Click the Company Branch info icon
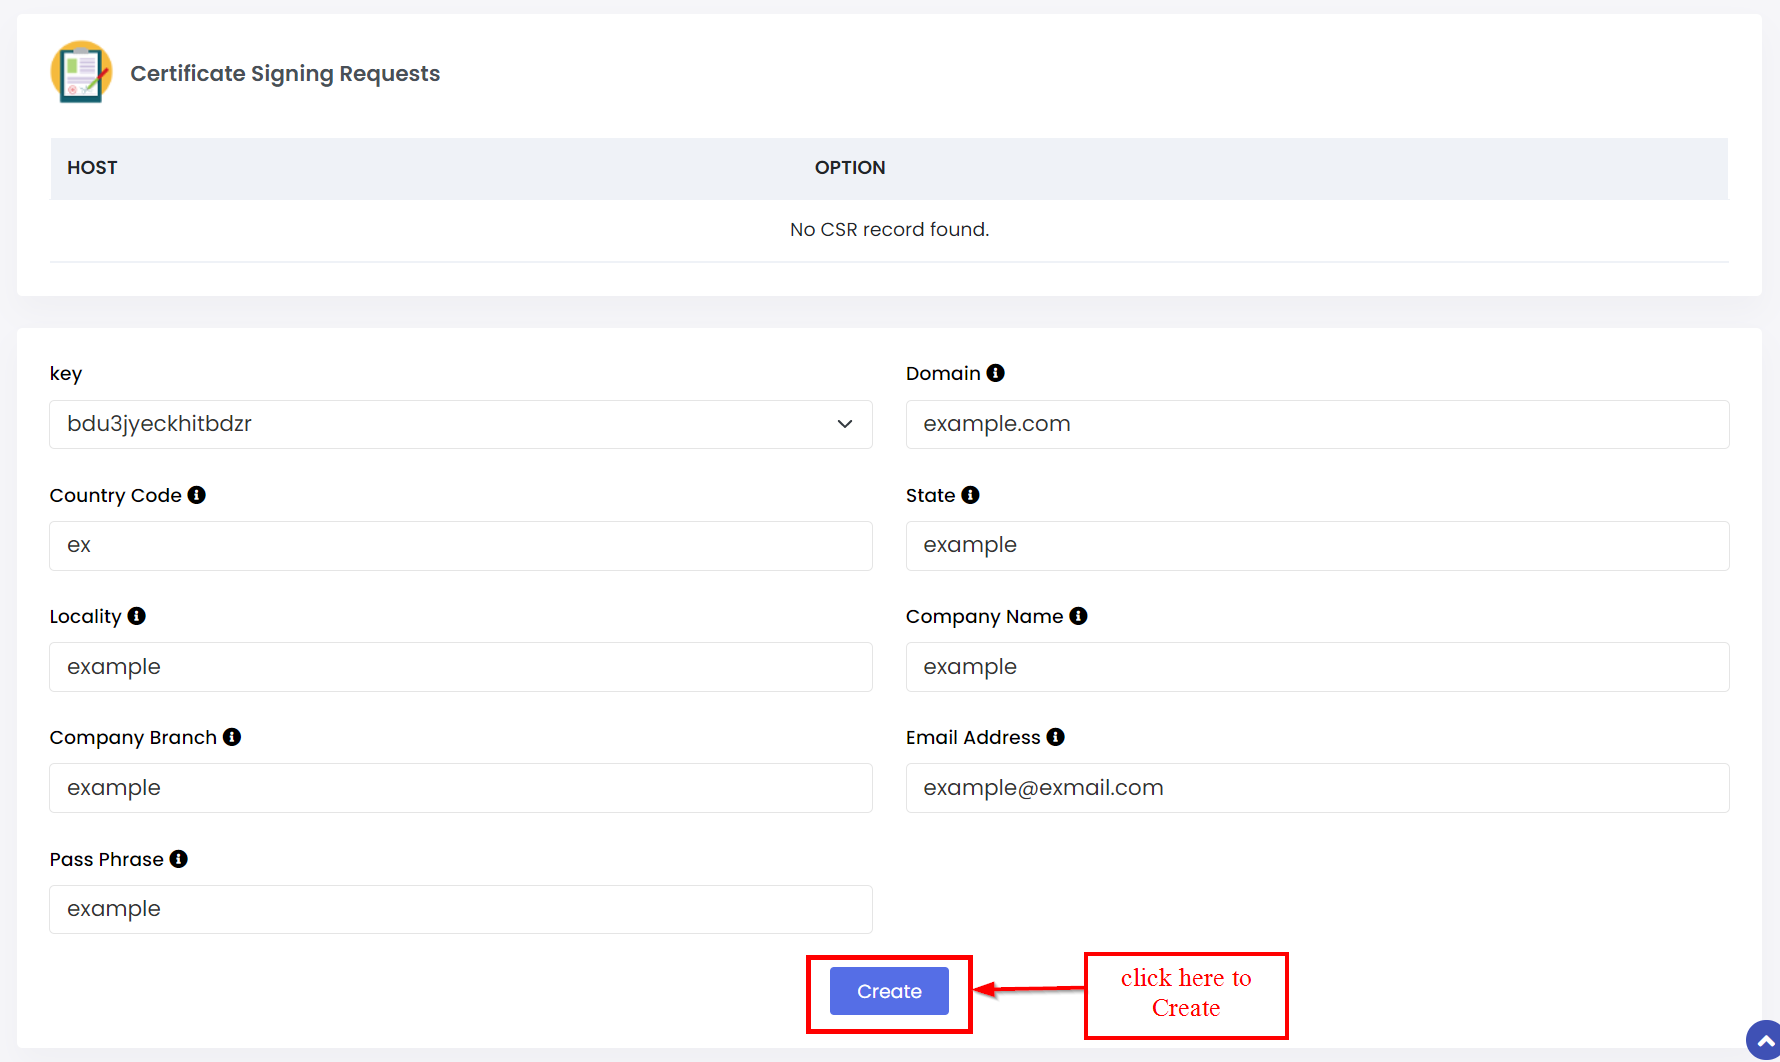 click(x=231, y=737)
